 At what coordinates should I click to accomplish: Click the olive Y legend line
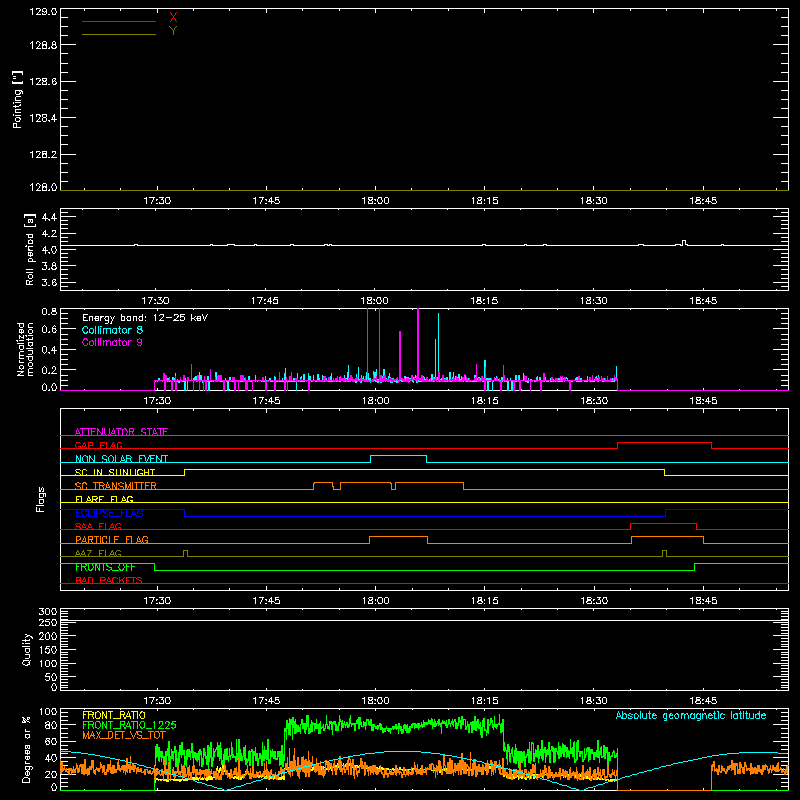tap(119, 34)
